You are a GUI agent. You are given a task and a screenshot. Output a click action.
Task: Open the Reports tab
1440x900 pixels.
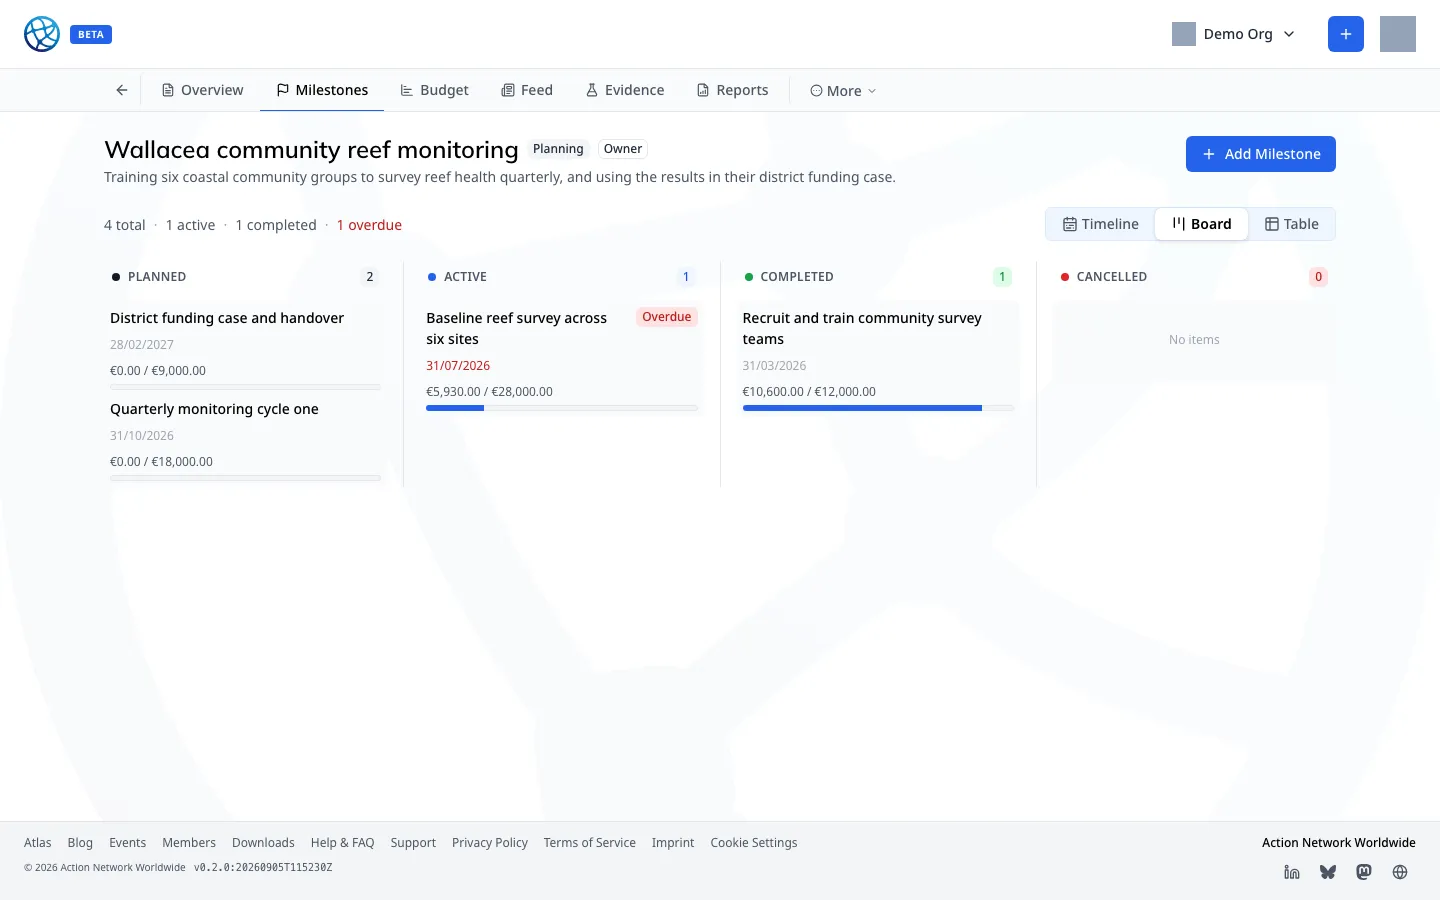(733, 90)
